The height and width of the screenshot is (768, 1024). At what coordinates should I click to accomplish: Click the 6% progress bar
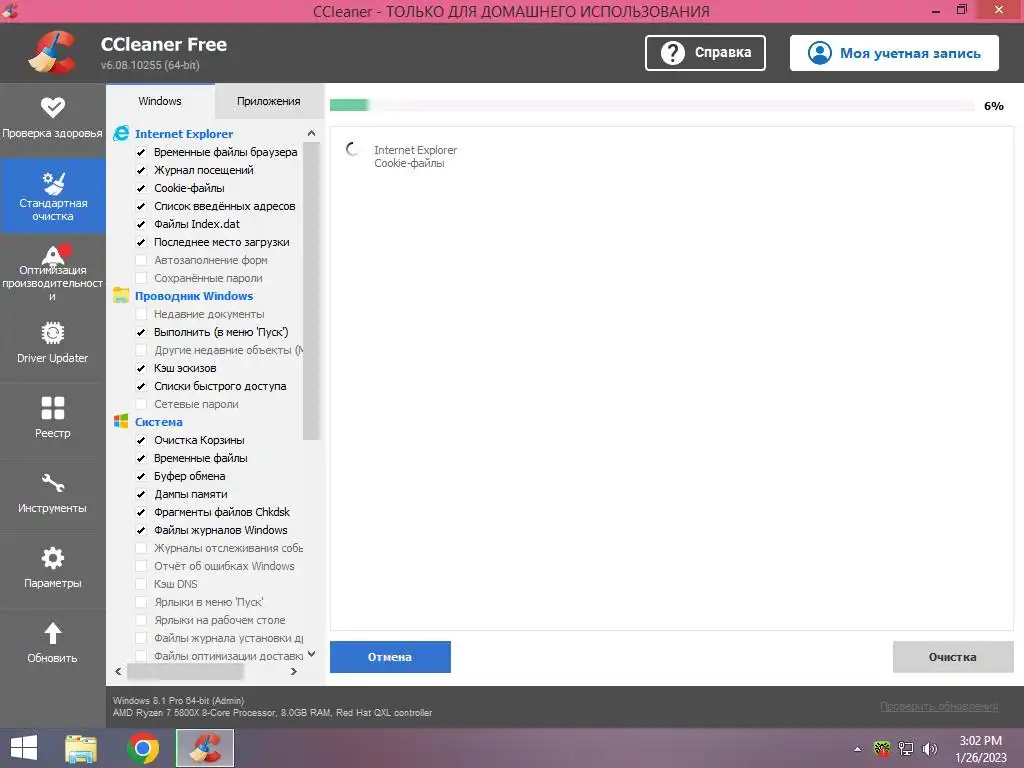pos(652,106)
